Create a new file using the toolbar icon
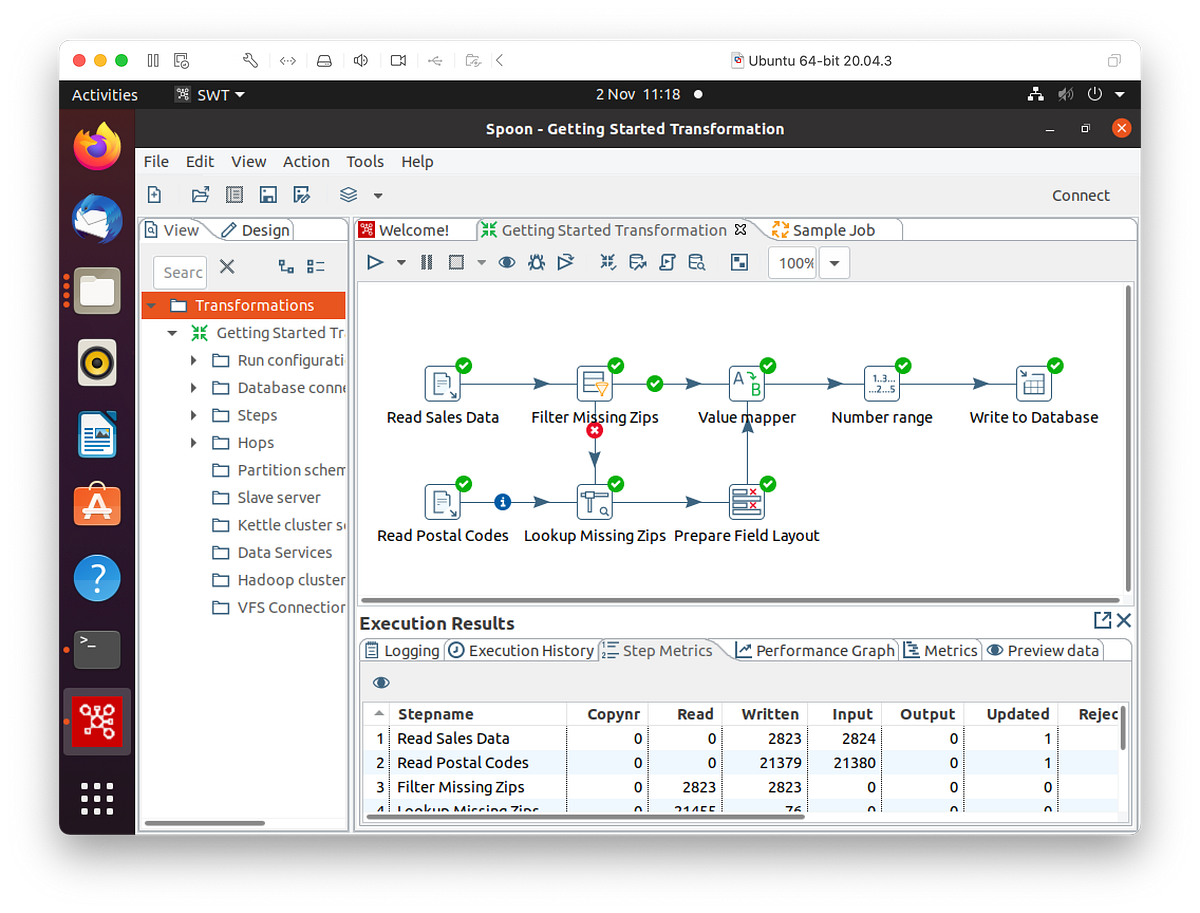Image resolution: width=1200 pixels, height=913 pixels. click(x=154, y=194)
